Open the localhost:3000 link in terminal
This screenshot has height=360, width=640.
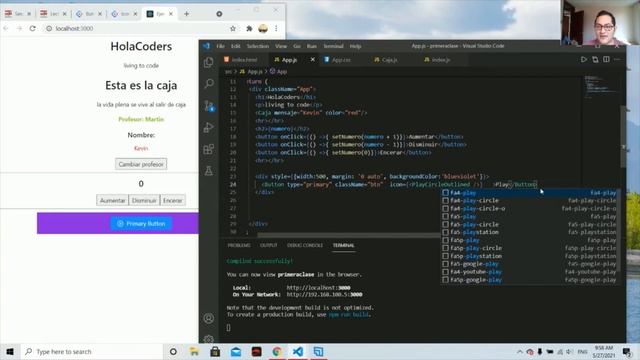tap(318, 288)
